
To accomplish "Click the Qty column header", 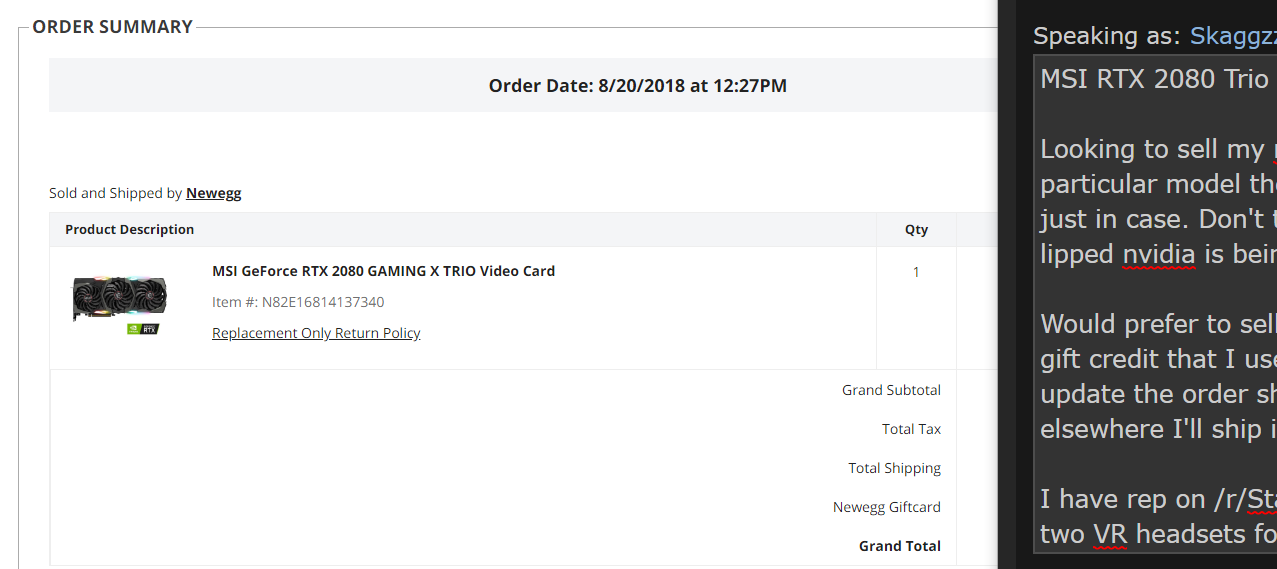I will [916, 229].
